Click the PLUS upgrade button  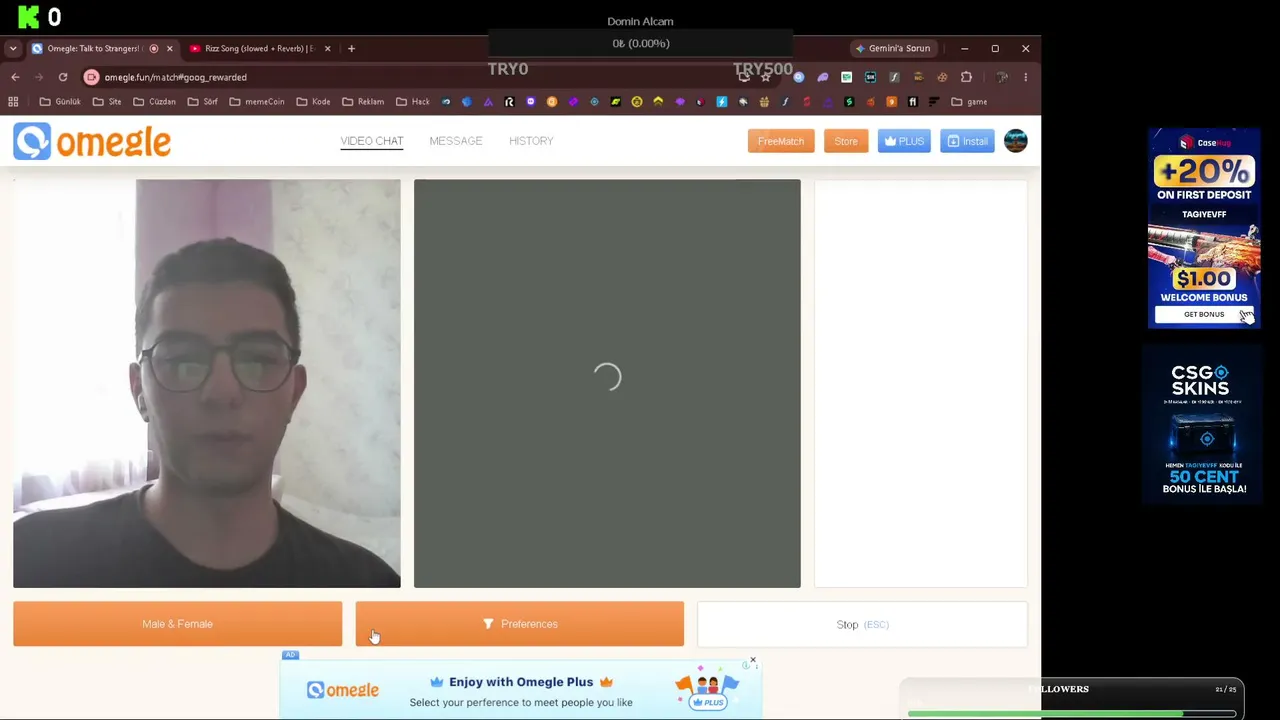tap(904, 141)
